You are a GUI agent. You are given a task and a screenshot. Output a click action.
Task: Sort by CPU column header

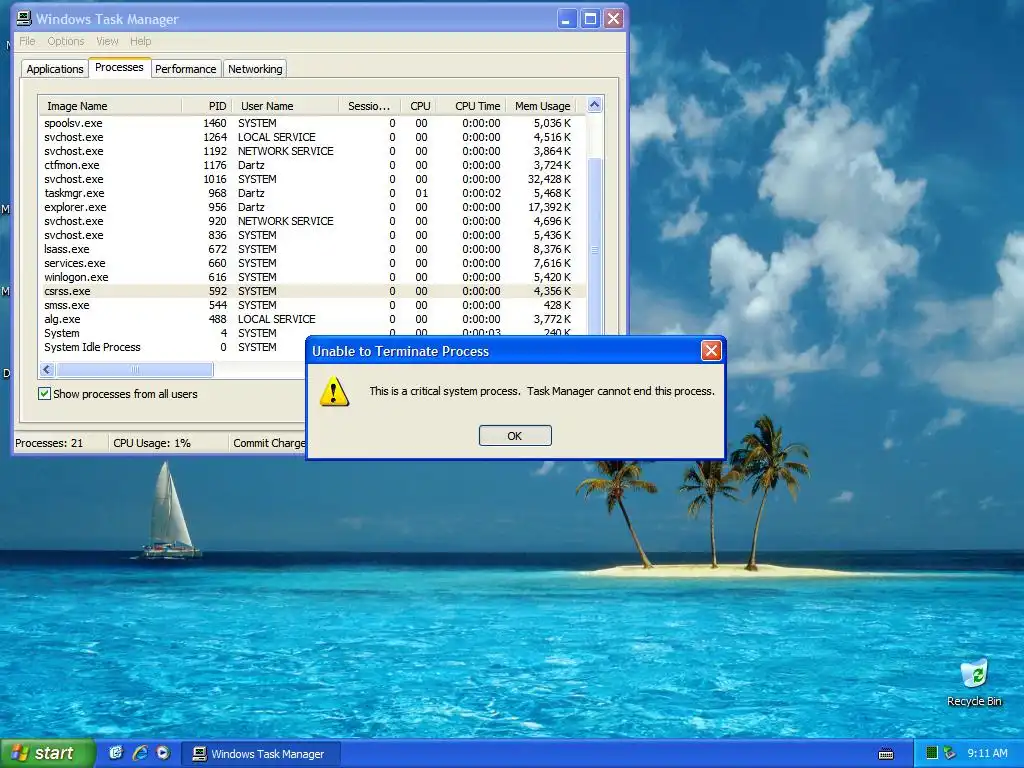pos(418,106)
